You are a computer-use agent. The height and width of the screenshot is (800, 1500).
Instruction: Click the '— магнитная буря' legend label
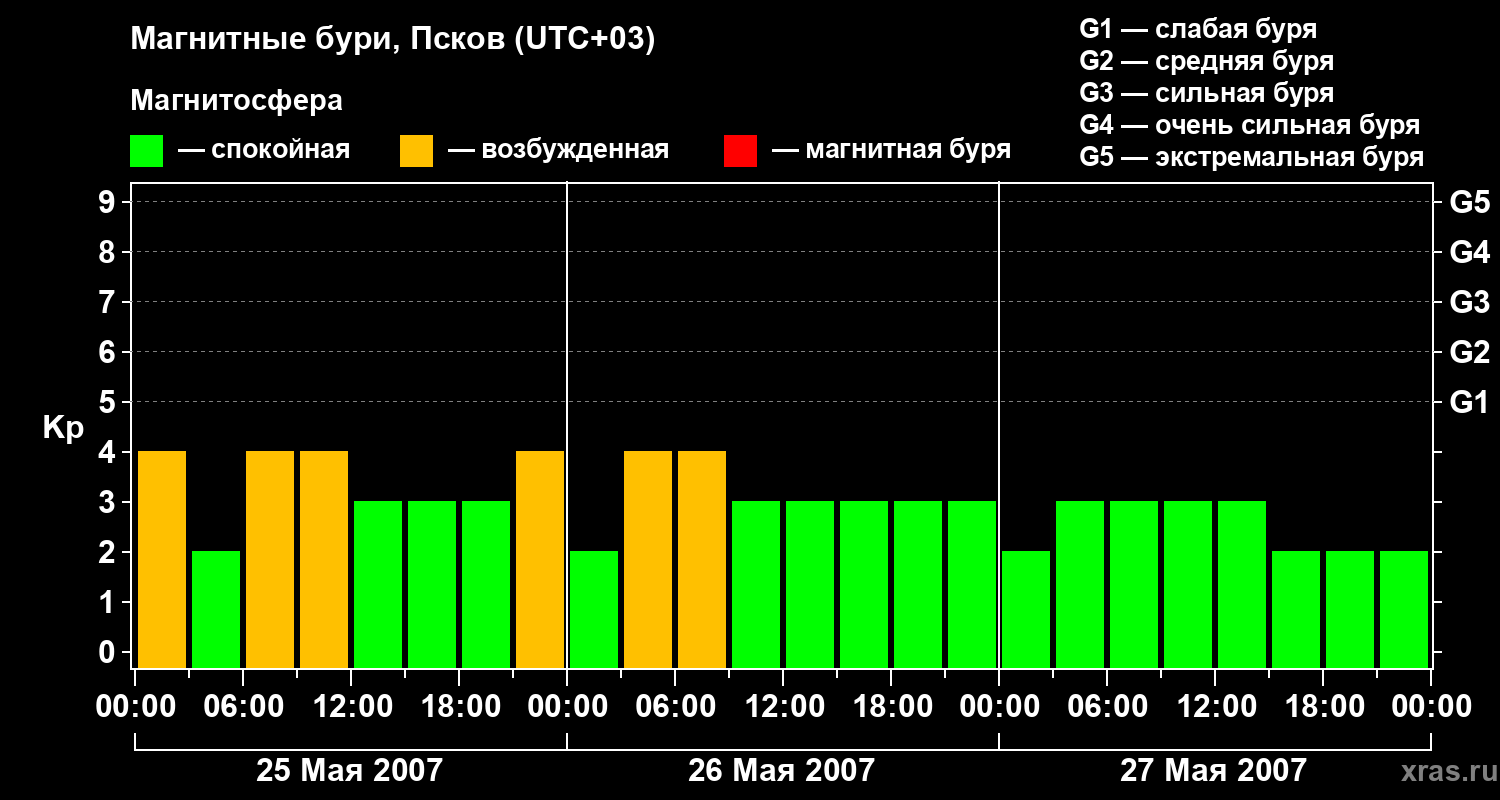(891, 150)
